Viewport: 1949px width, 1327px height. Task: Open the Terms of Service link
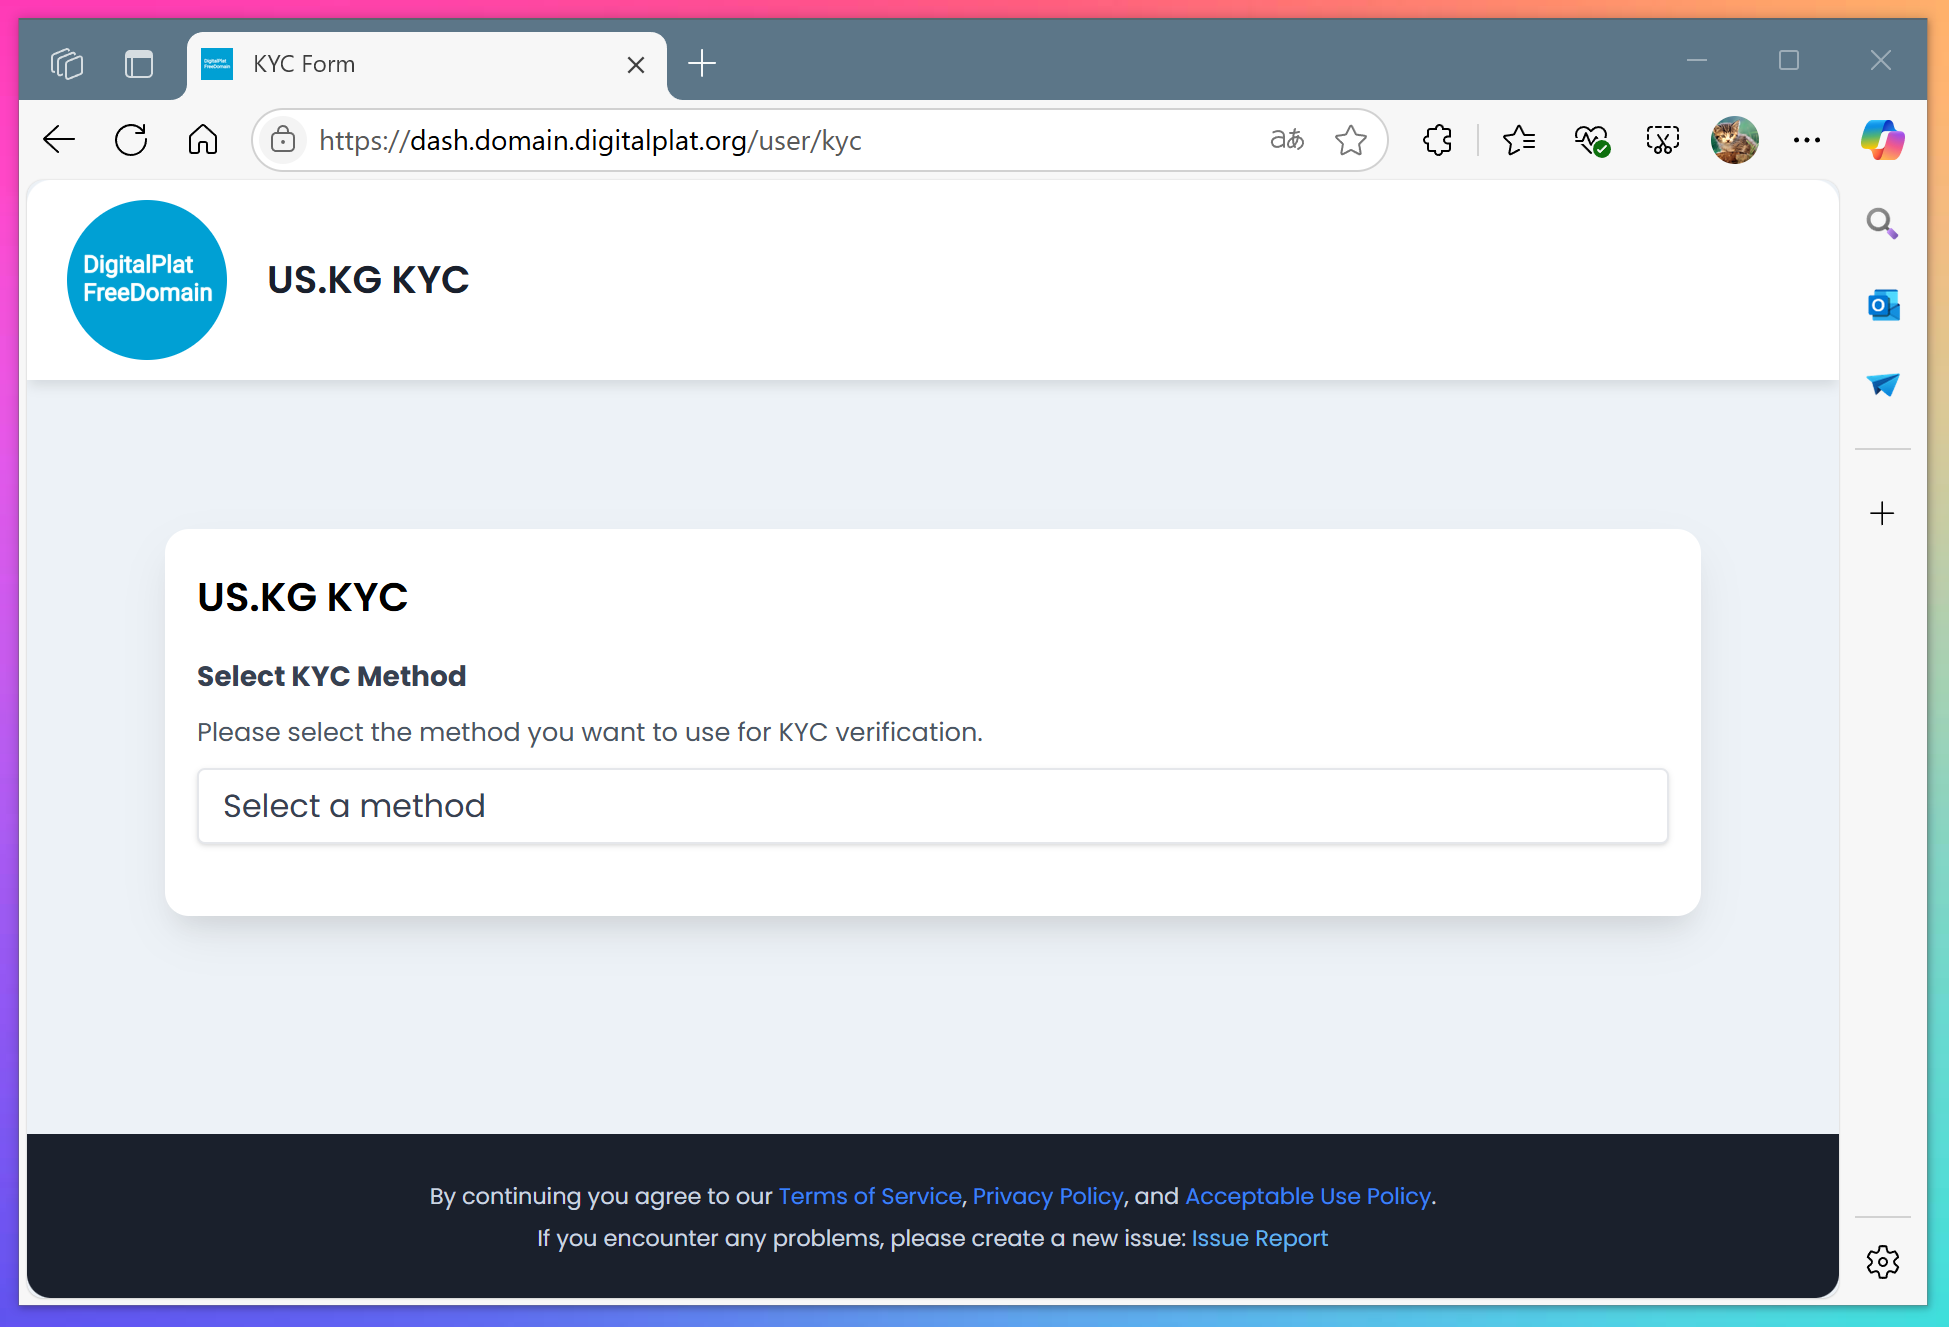(x=869, y=1196)
